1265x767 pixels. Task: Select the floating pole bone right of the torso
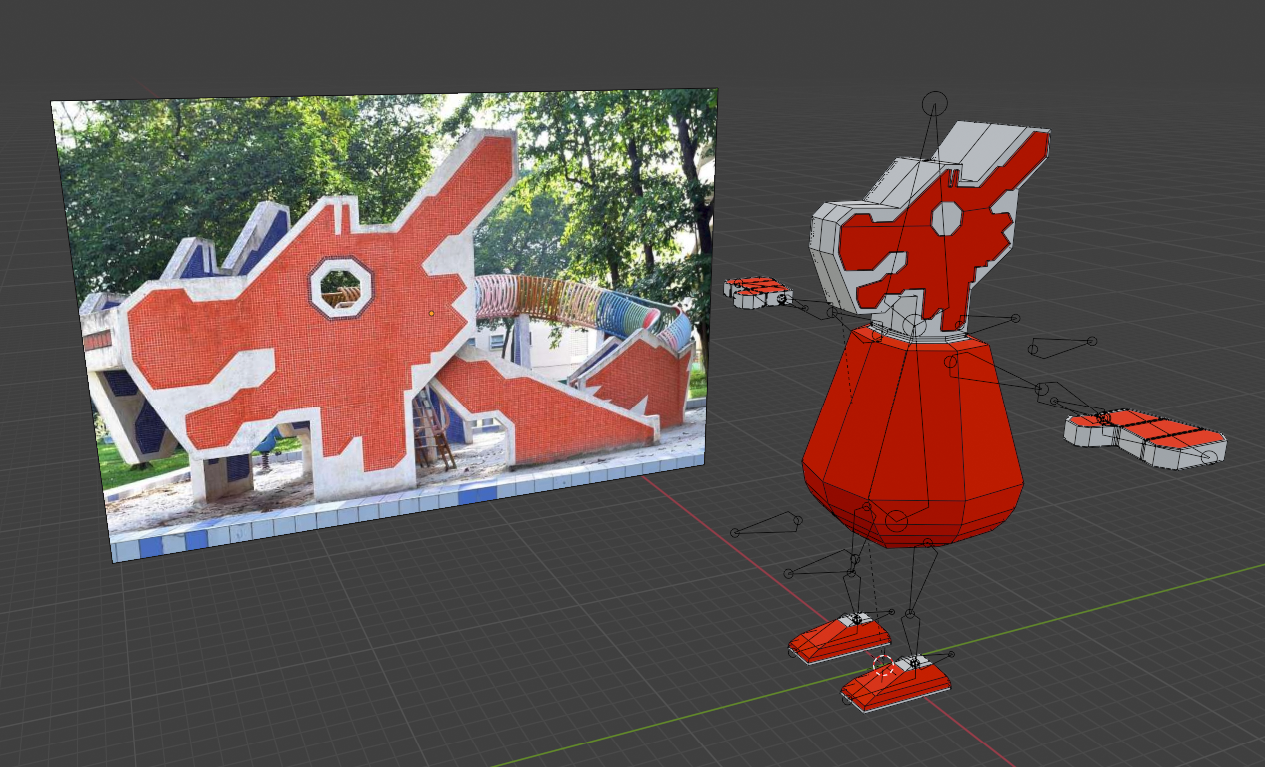(1062, 346)
